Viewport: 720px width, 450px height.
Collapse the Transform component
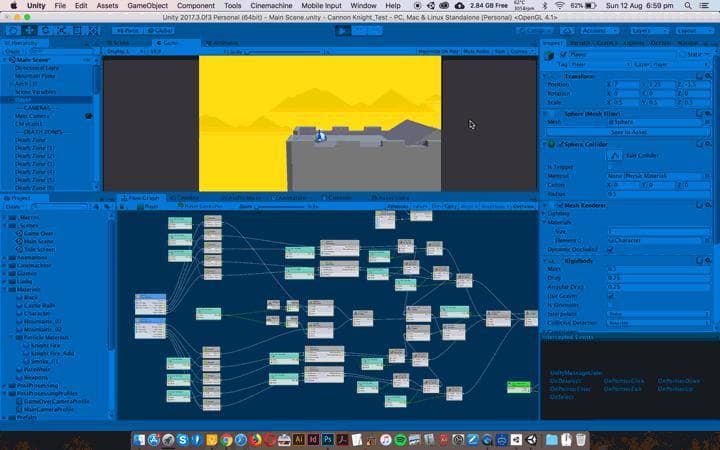545,76
